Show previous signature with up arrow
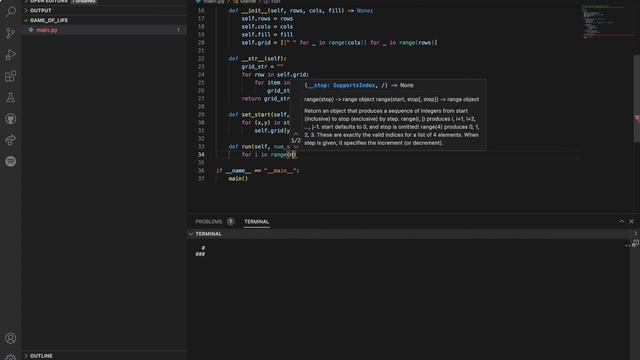640x360 pixels. coord(296,133)
